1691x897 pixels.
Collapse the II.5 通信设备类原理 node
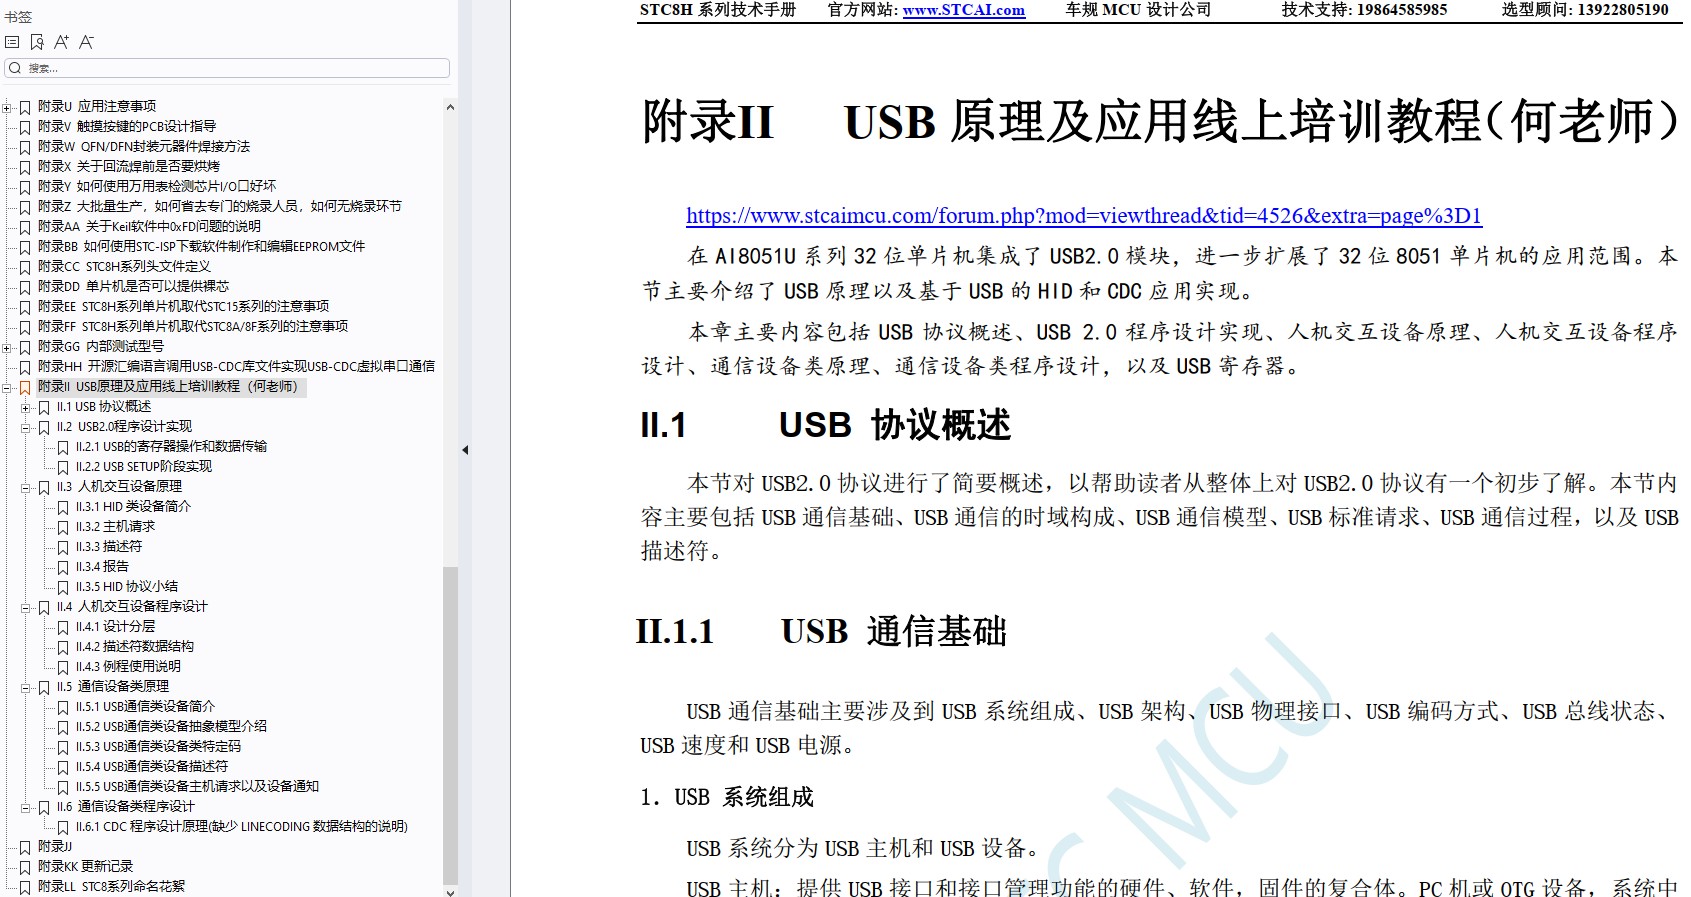click(26, 687)
